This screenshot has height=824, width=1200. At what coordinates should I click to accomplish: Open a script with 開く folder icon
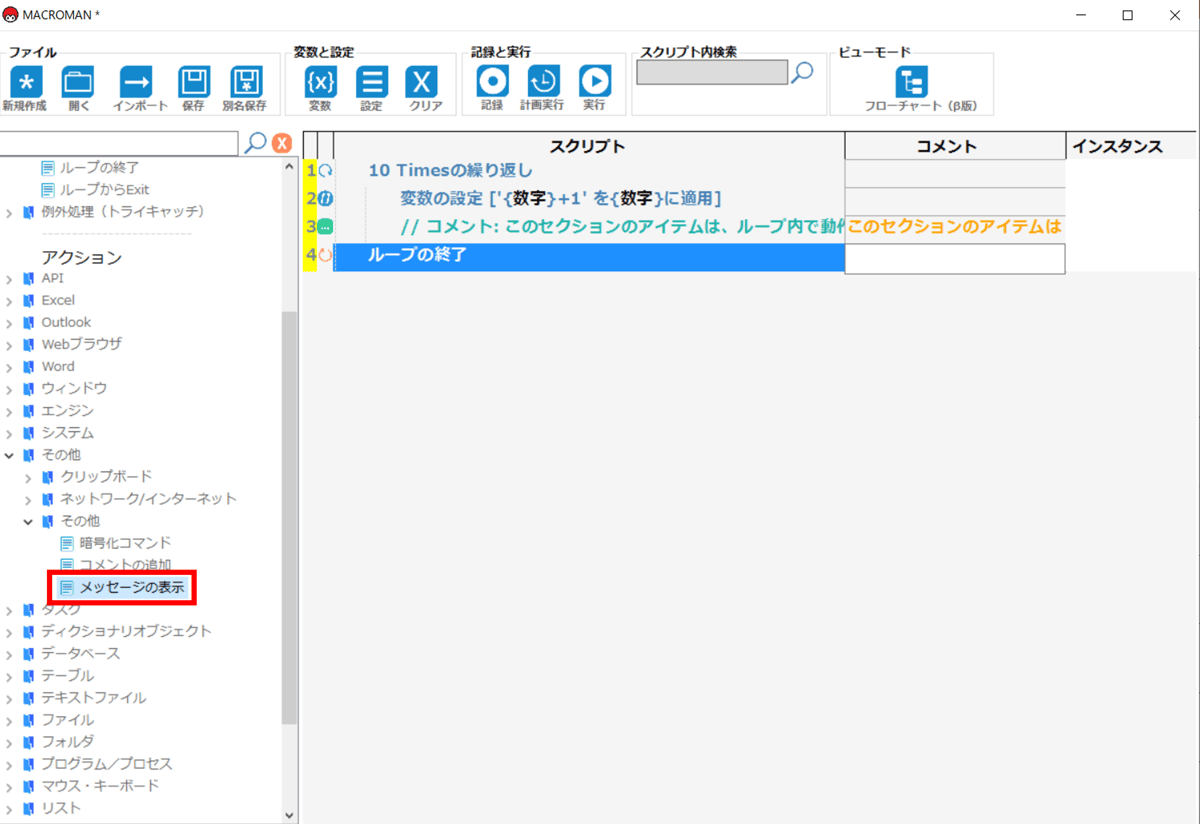pos(78,83)
